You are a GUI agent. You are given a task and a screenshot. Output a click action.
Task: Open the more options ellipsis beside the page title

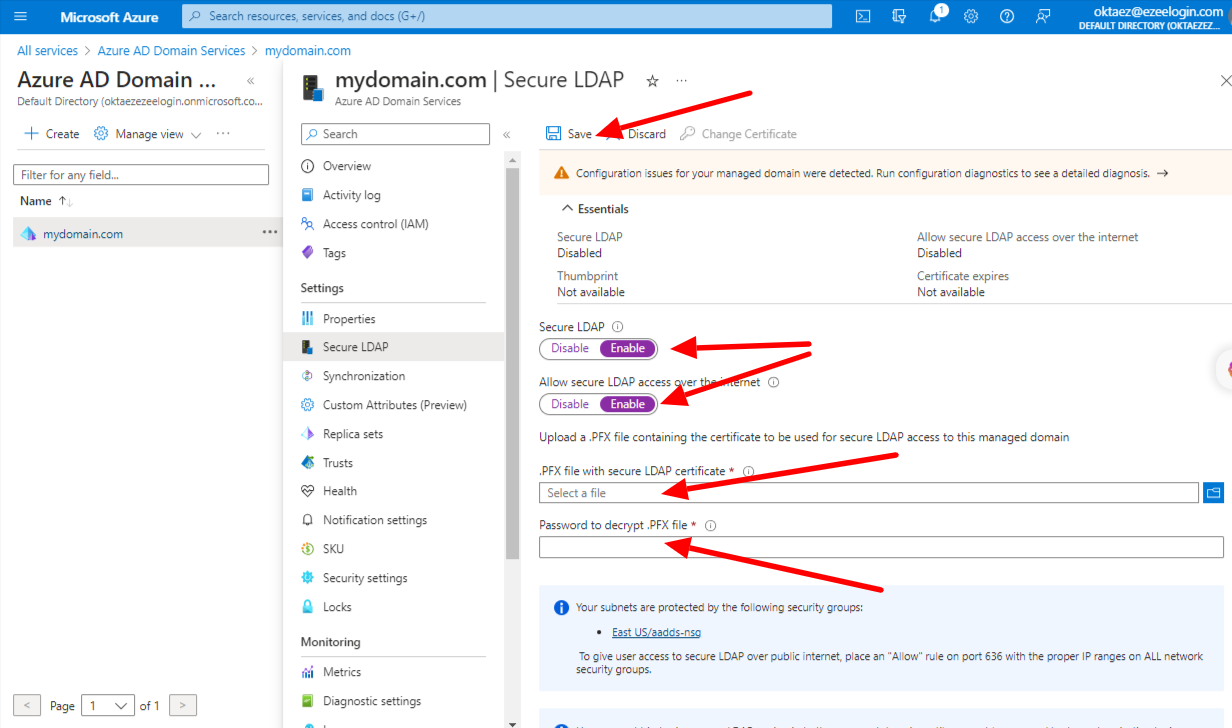click(682, 81)
